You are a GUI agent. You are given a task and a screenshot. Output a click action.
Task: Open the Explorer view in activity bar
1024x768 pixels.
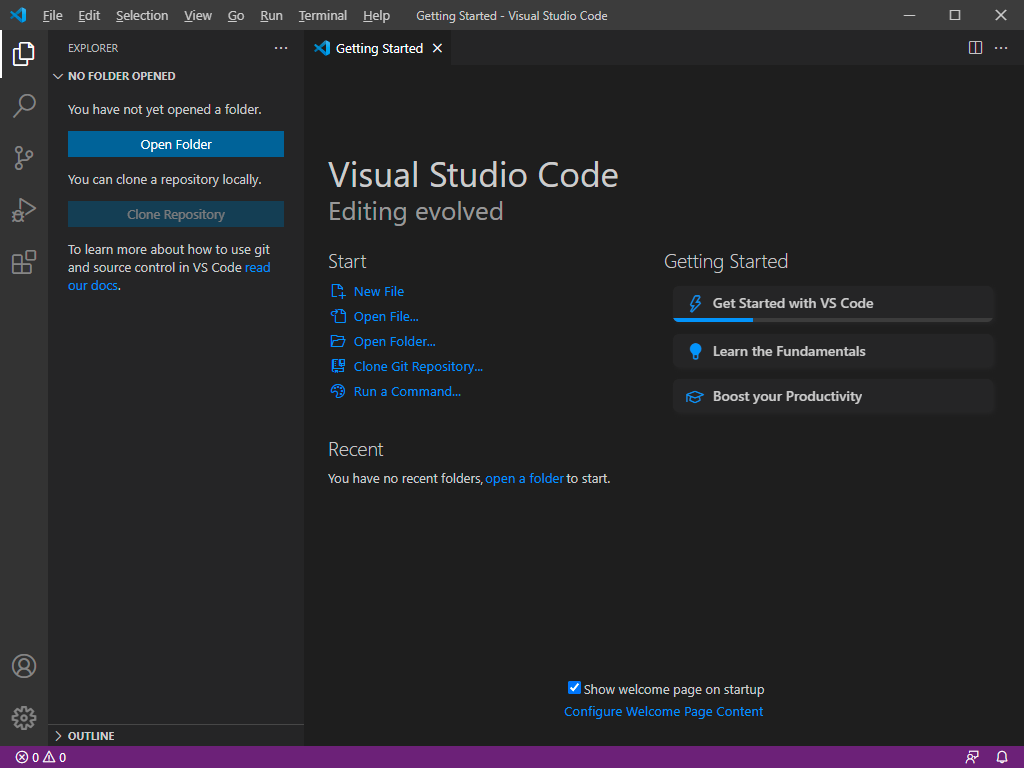pyautogui.click(x=24, y=54)
